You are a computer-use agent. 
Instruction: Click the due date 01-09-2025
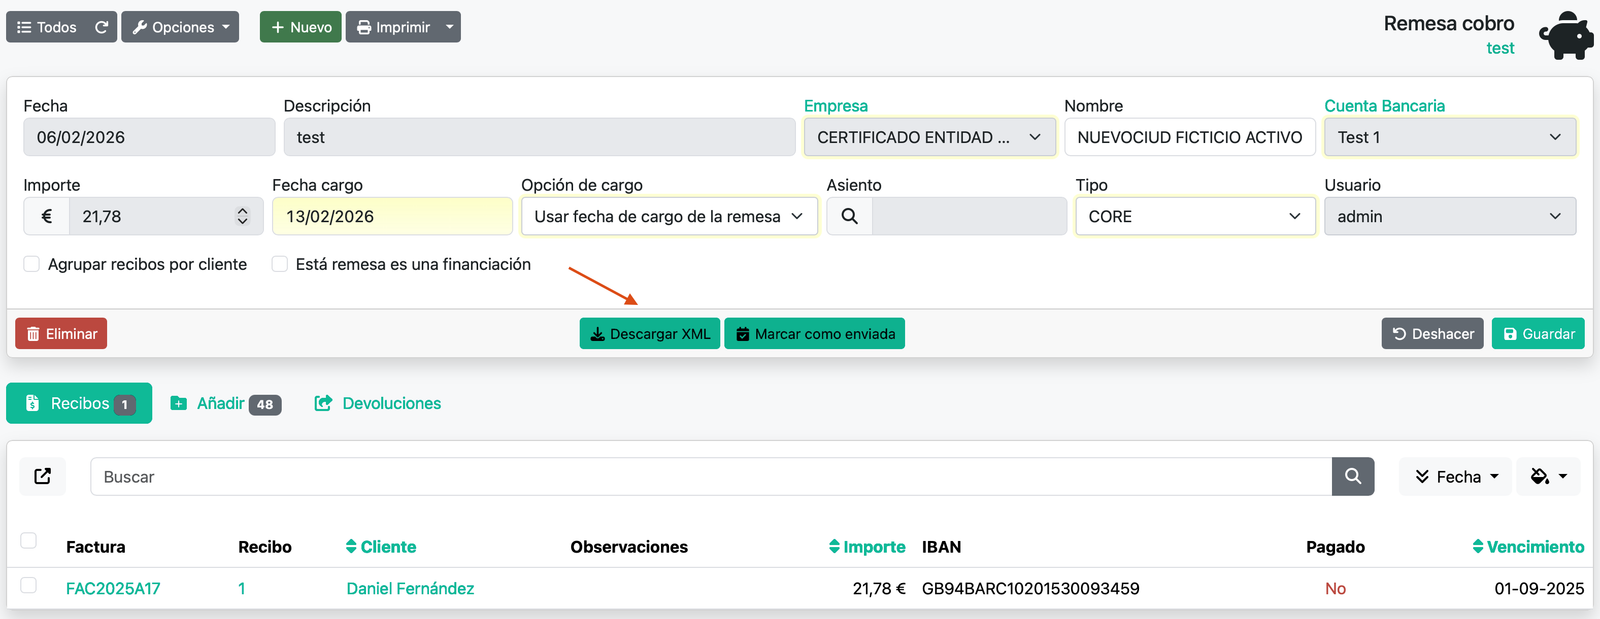(1539, 589)
